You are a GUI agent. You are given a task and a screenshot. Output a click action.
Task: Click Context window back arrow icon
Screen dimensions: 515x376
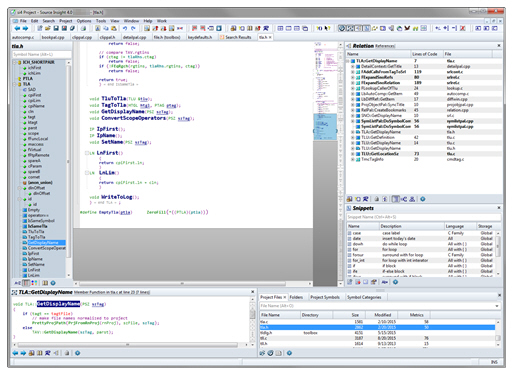click(15, 353)
